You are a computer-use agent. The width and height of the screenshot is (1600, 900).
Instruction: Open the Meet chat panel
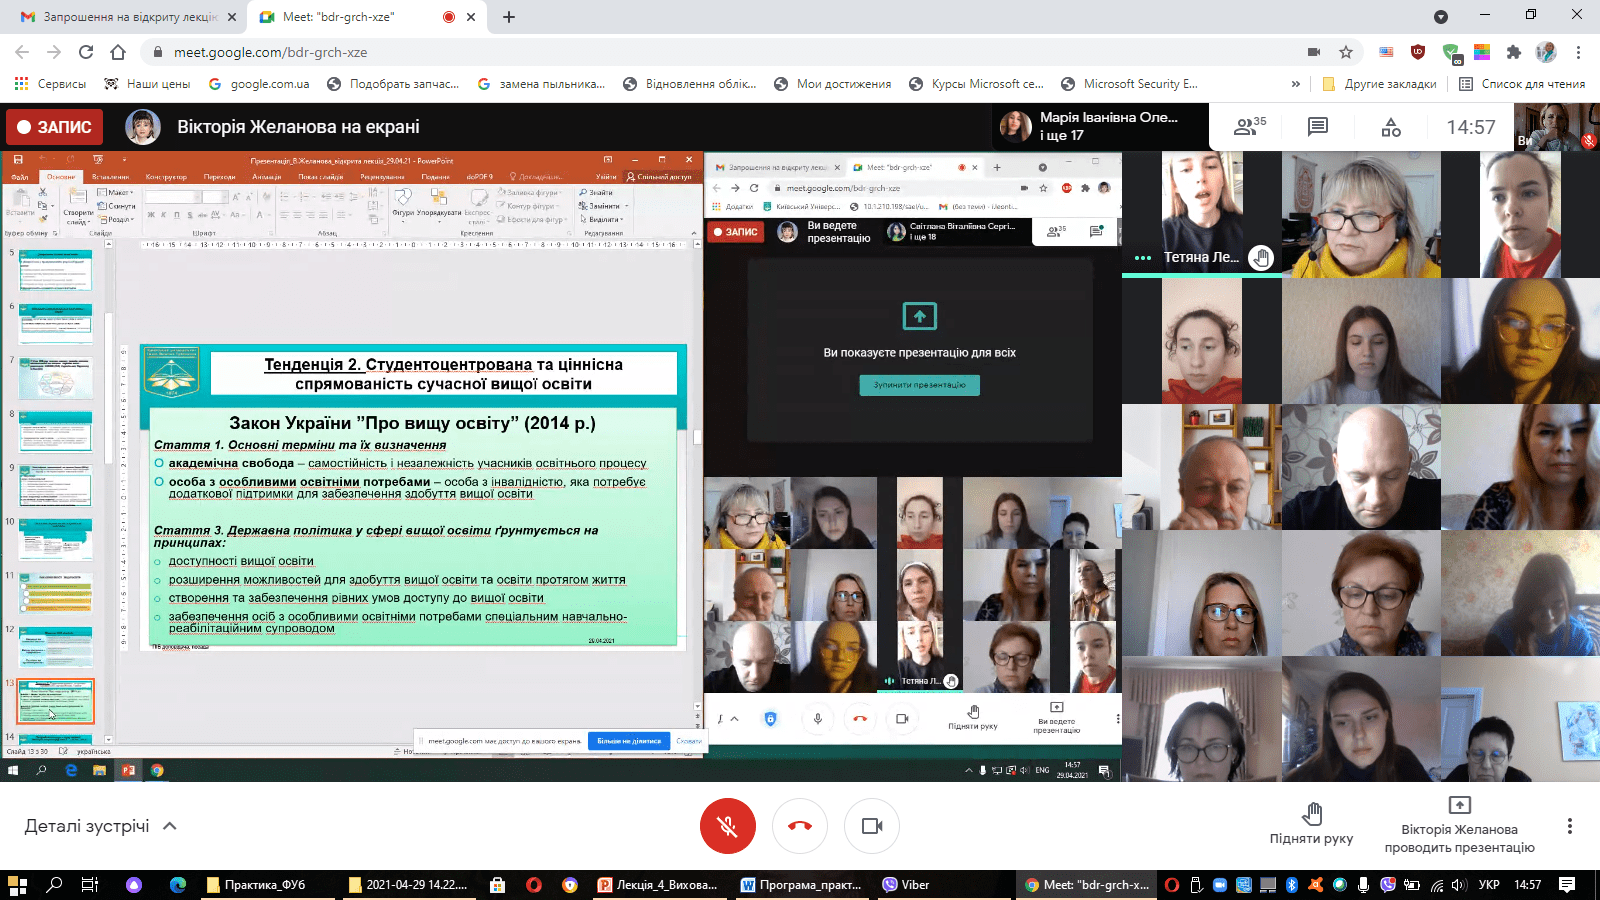click(1318, 127)
